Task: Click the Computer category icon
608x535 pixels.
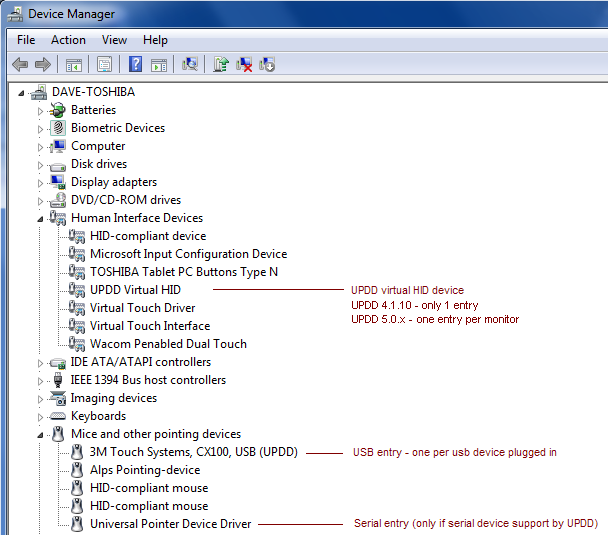Action: [x=58, y=146]
